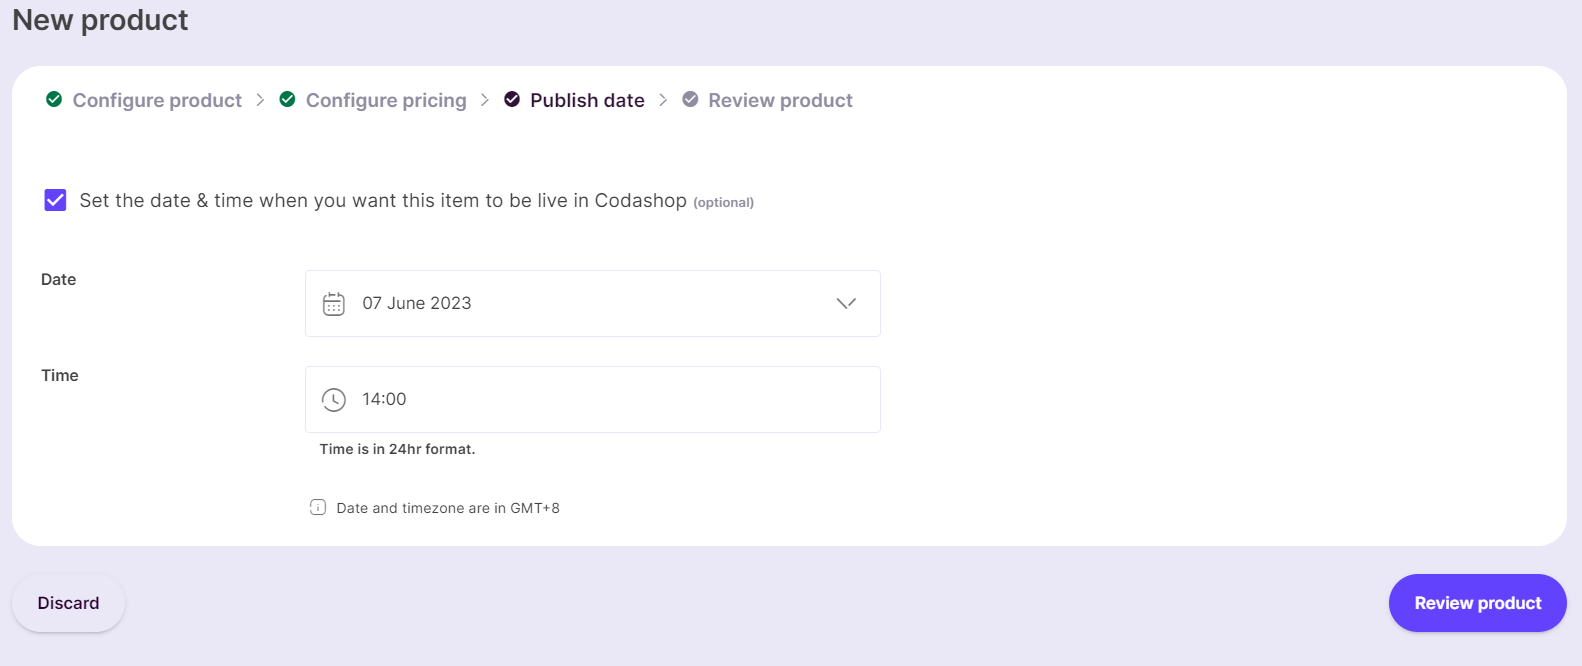1582x666 pixels.
Task: Click grey checkmark icon beside Review product
Action: (690, 99)
